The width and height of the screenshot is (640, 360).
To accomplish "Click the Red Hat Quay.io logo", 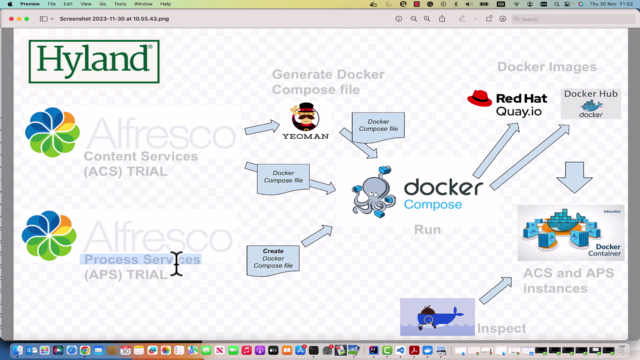I will [x=507, y=104].
